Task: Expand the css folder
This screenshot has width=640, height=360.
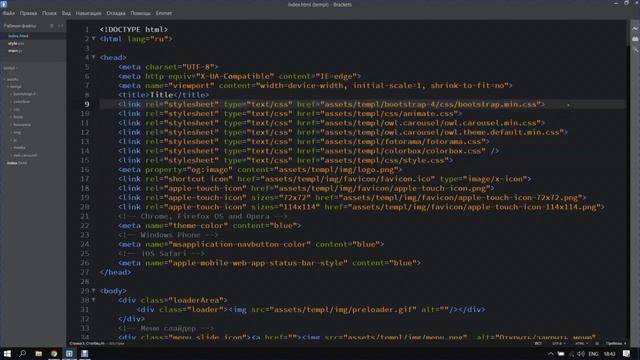Action: 16,109
